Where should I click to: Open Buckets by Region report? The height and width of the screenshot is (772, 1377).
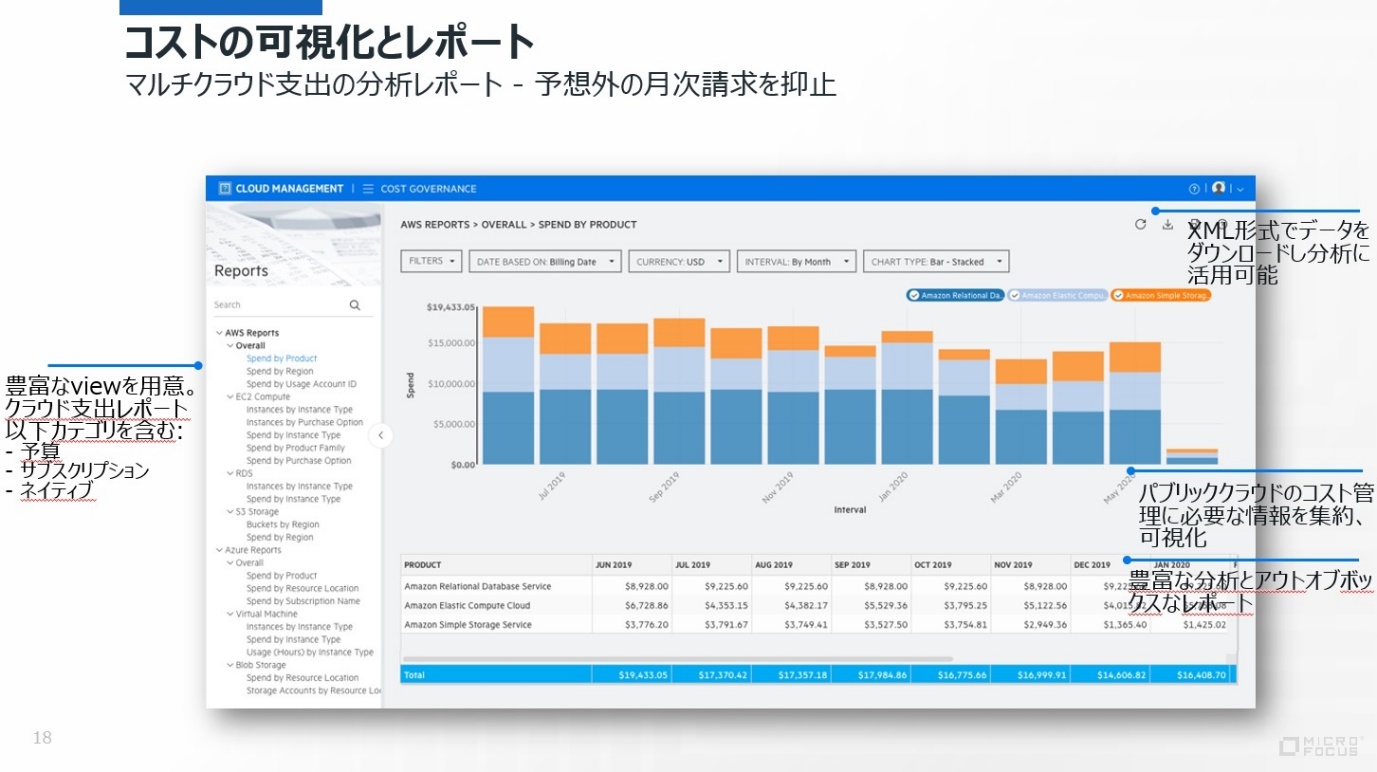[283, 524]
